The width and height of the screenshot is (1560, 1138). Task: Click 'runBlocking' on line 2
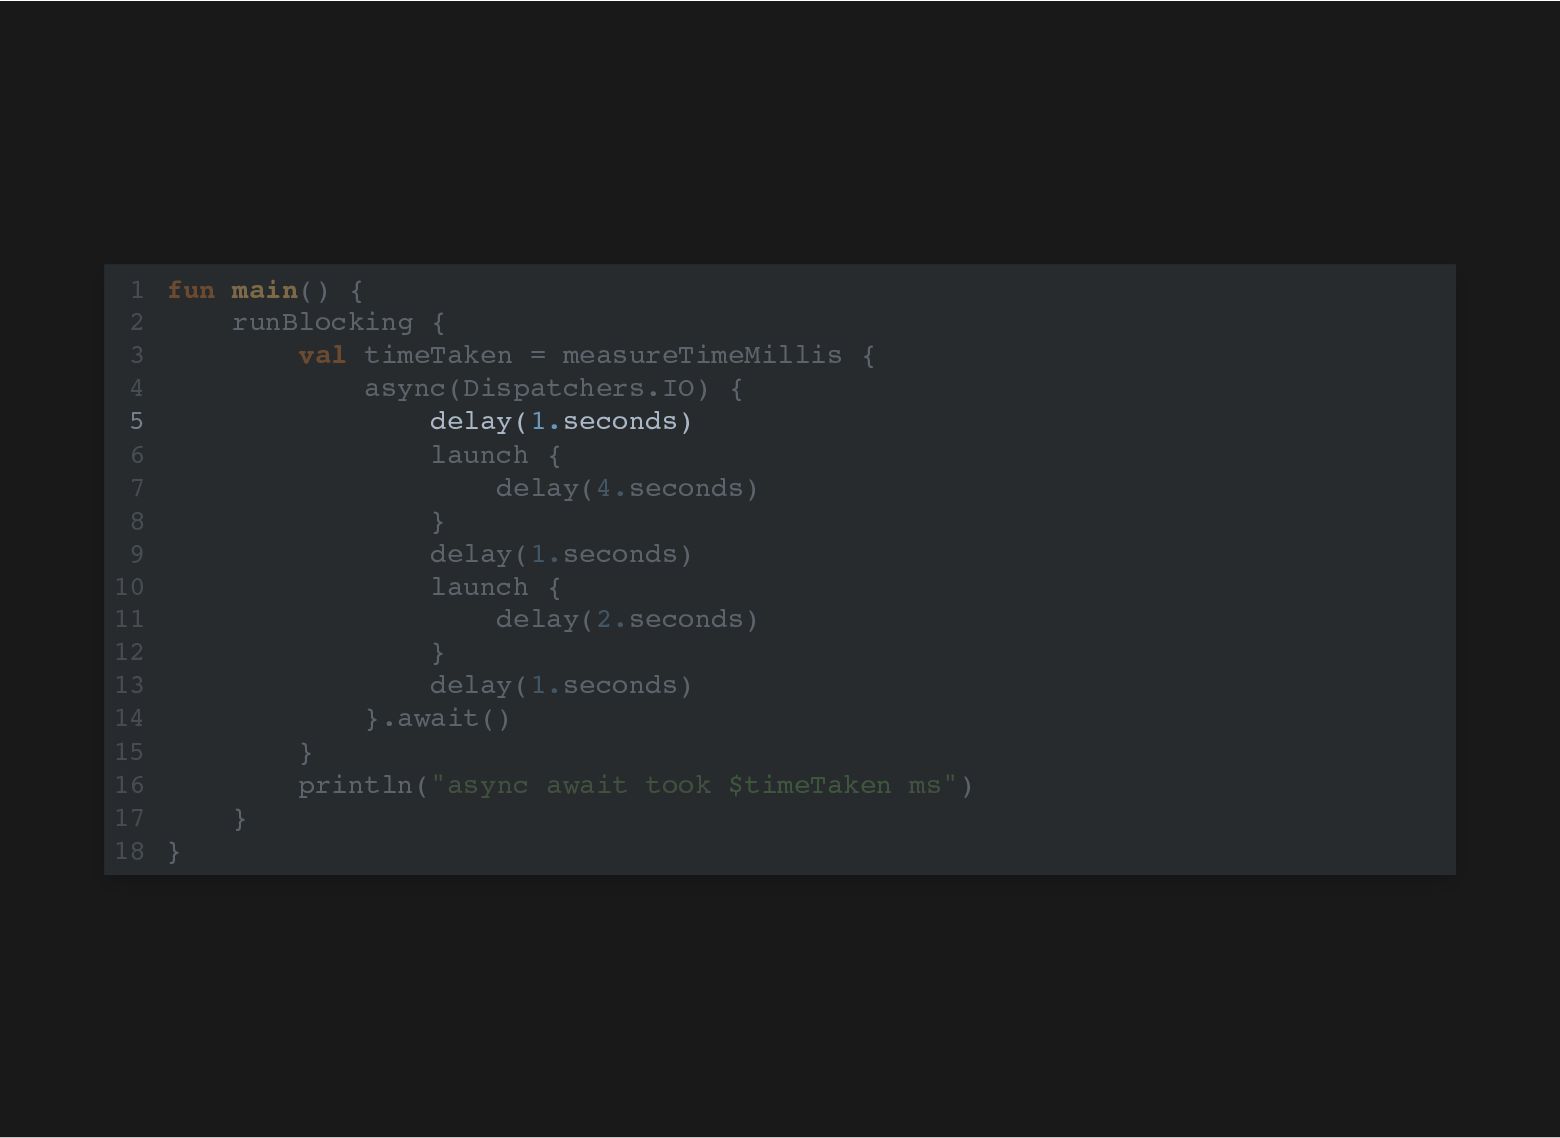pos(322,323)
